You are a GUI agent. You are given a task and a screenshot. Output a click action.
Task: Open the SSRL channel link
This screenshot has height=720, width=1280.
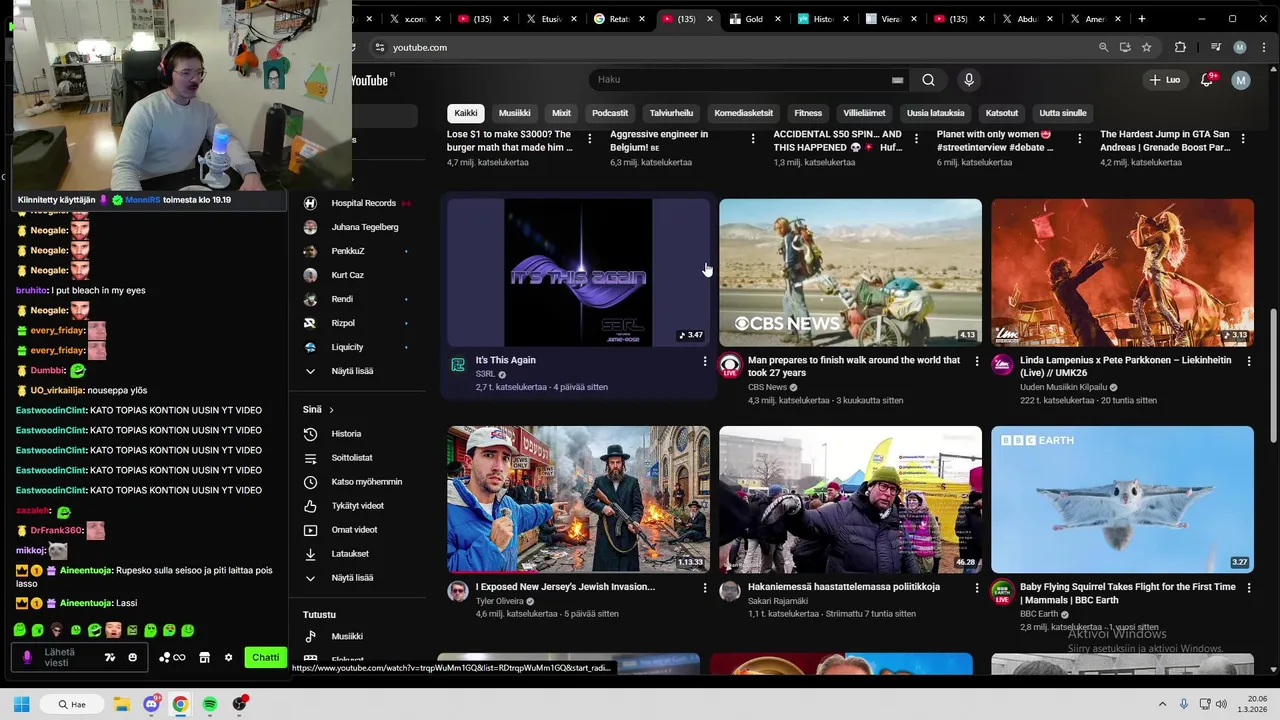tap(485, 374)
